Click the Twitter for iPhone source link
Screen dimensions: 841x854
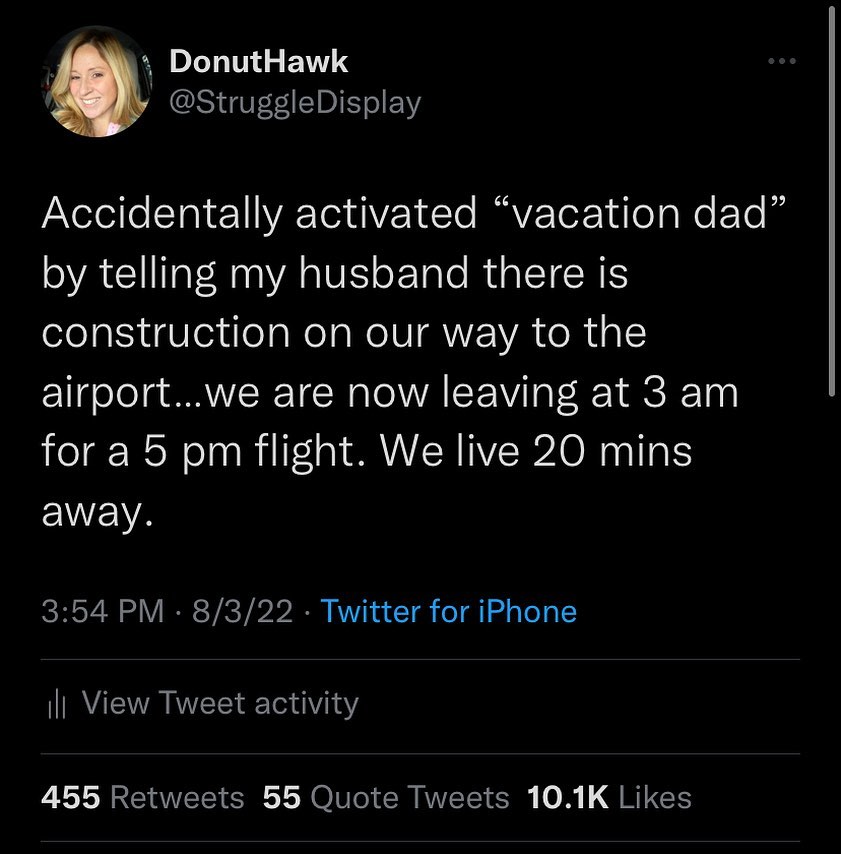(449, 611)
